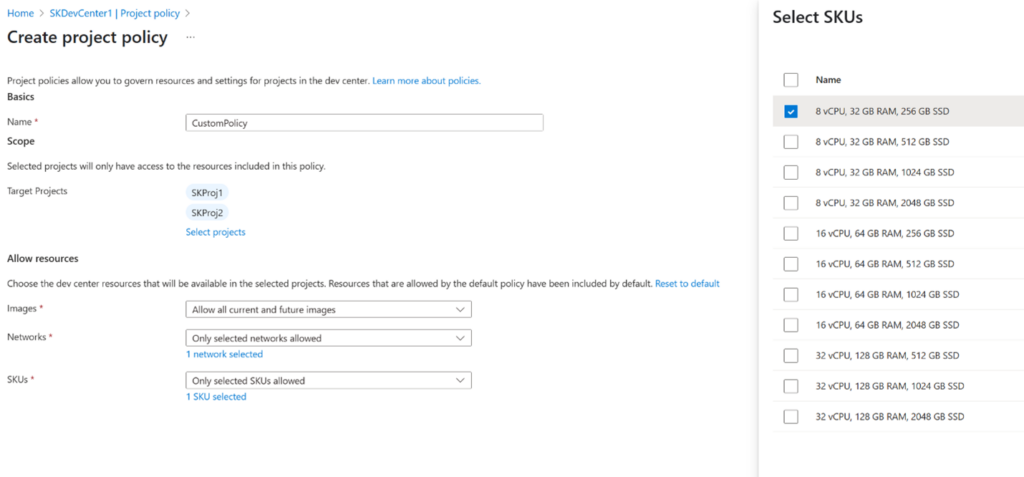Open SKDevCenter1 | Project policy breadcrumb

point(116,13)
